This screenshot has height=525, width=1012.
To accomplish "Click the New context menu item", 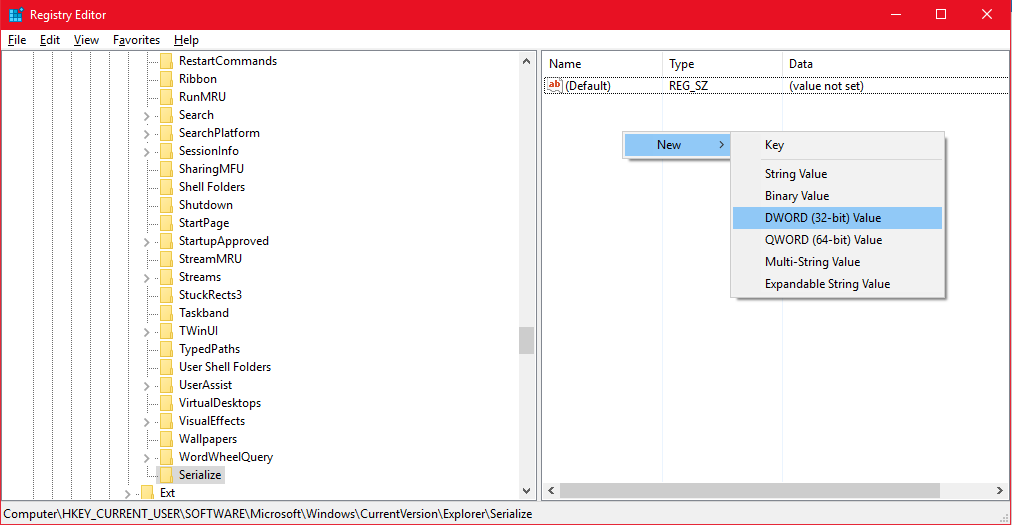I will pyautogui.click(x=676, y=145).
